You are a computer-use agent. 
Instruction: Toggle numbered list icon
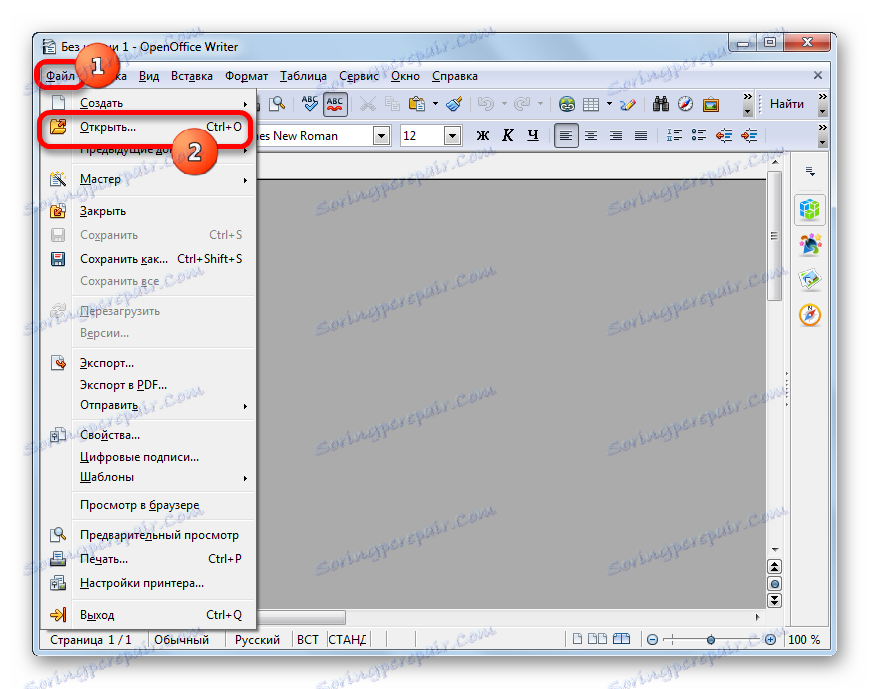pyautogui.click(x=674, y=135)
